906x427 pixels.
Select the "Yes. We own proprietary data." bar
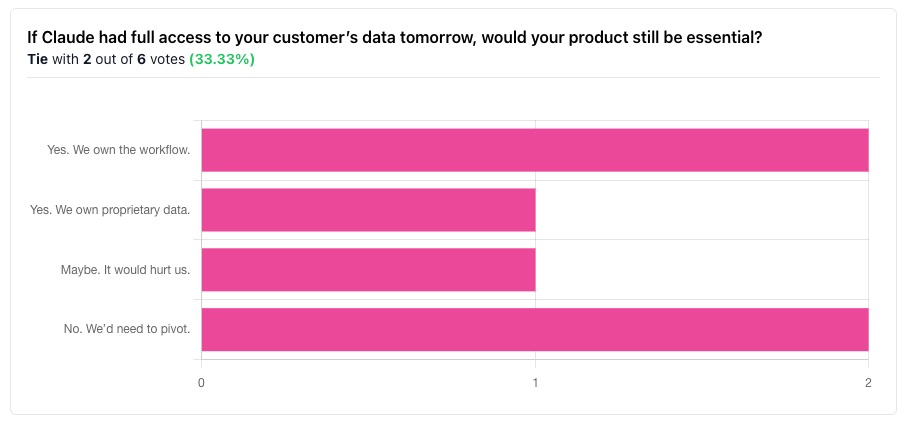368,209
